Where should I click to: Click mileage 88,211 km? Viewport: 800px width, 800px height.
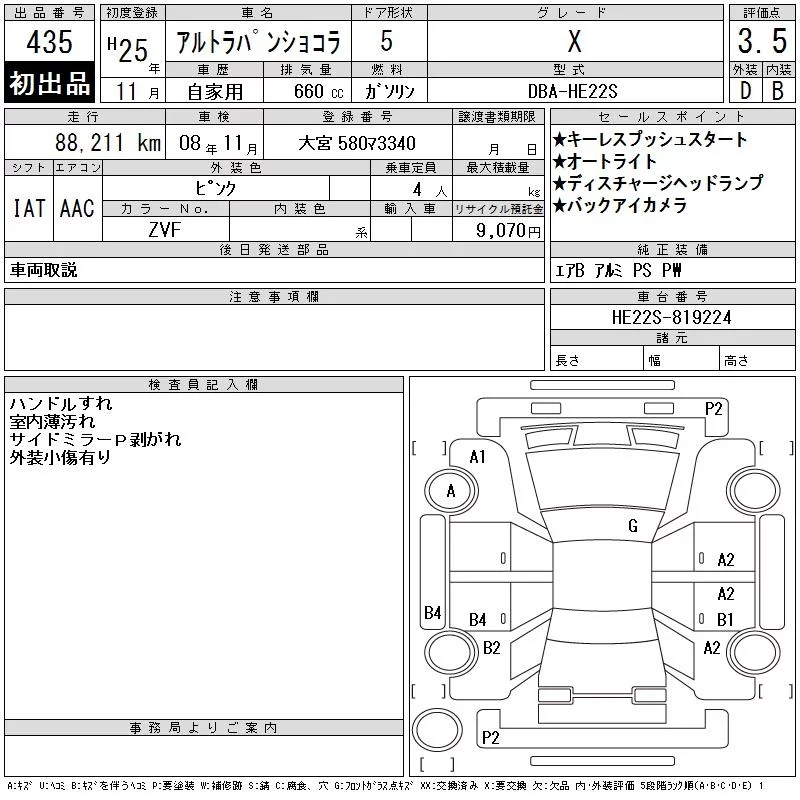click(x=108, y=143)
